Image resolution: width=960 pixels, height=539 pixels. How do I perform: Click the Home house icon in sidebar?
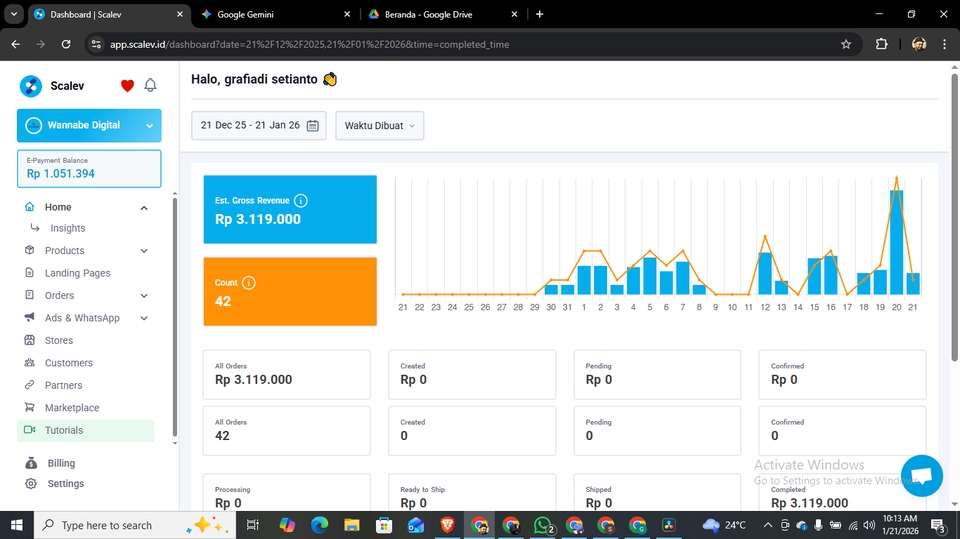click(29, 206)
